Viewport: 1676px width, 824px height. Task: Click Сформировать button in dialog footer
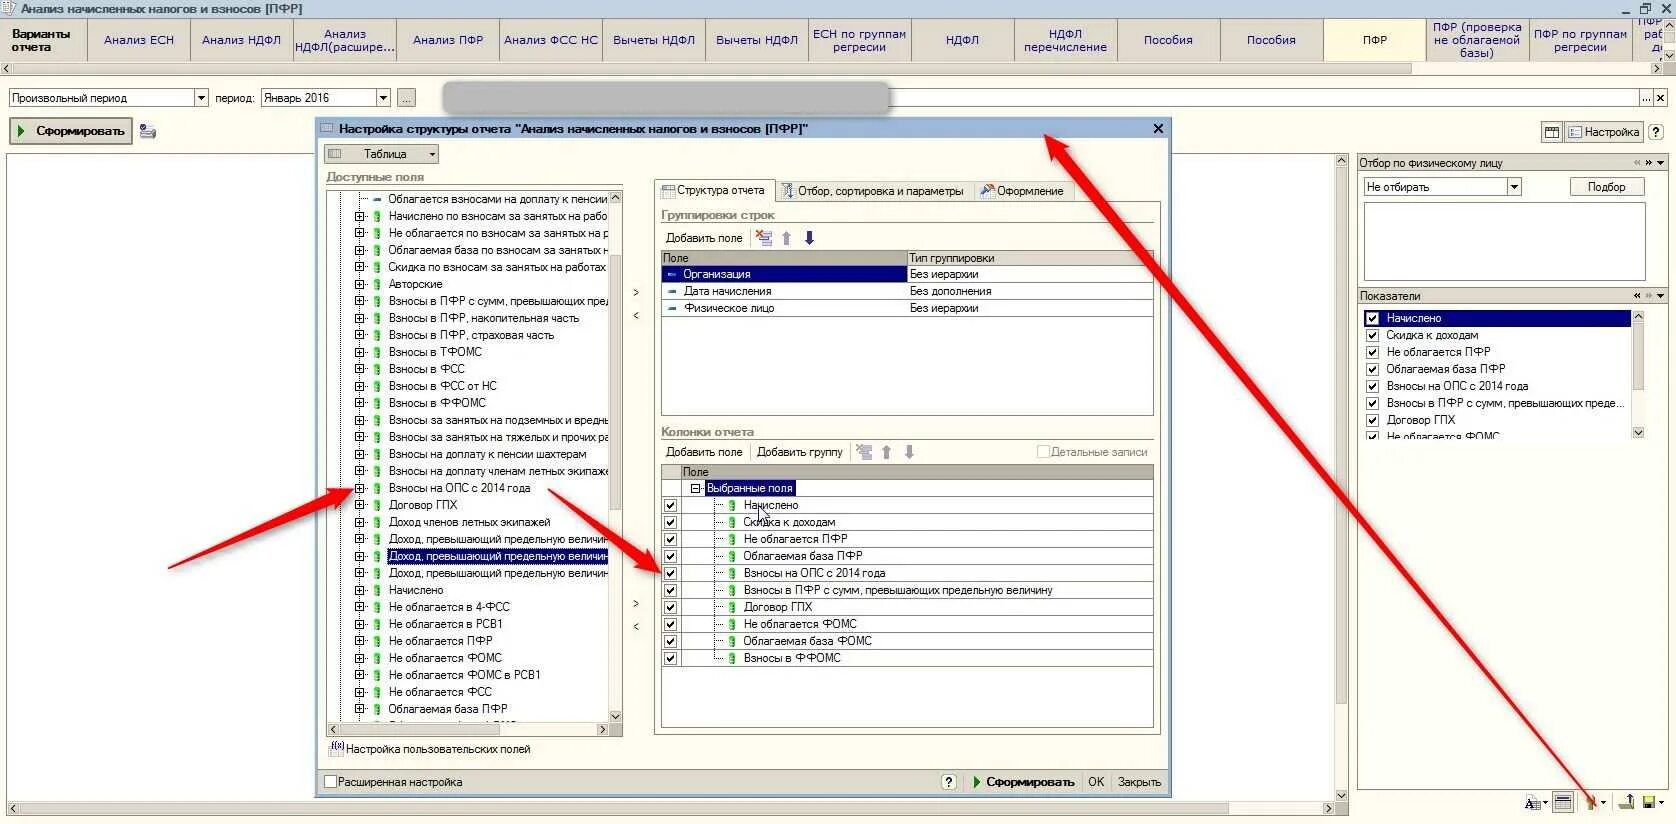(1022, 782)
